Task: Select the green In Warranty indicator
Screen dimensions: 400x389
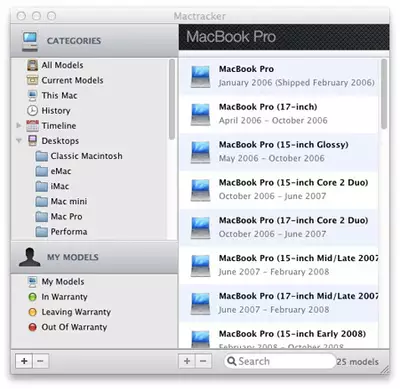Action: pyautogui.click(x=32, y=297)
